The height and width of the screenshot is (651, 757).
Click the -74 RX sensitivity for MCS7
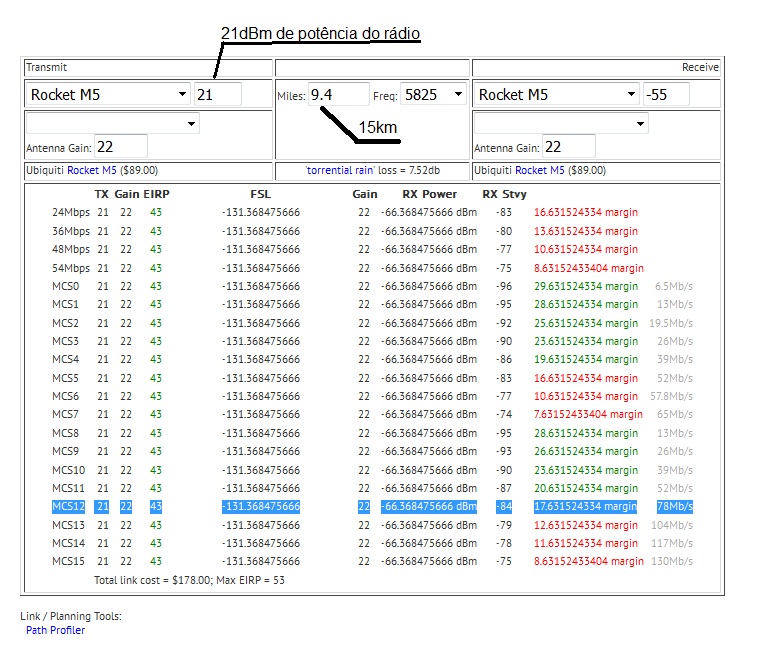tap(504, 414)
